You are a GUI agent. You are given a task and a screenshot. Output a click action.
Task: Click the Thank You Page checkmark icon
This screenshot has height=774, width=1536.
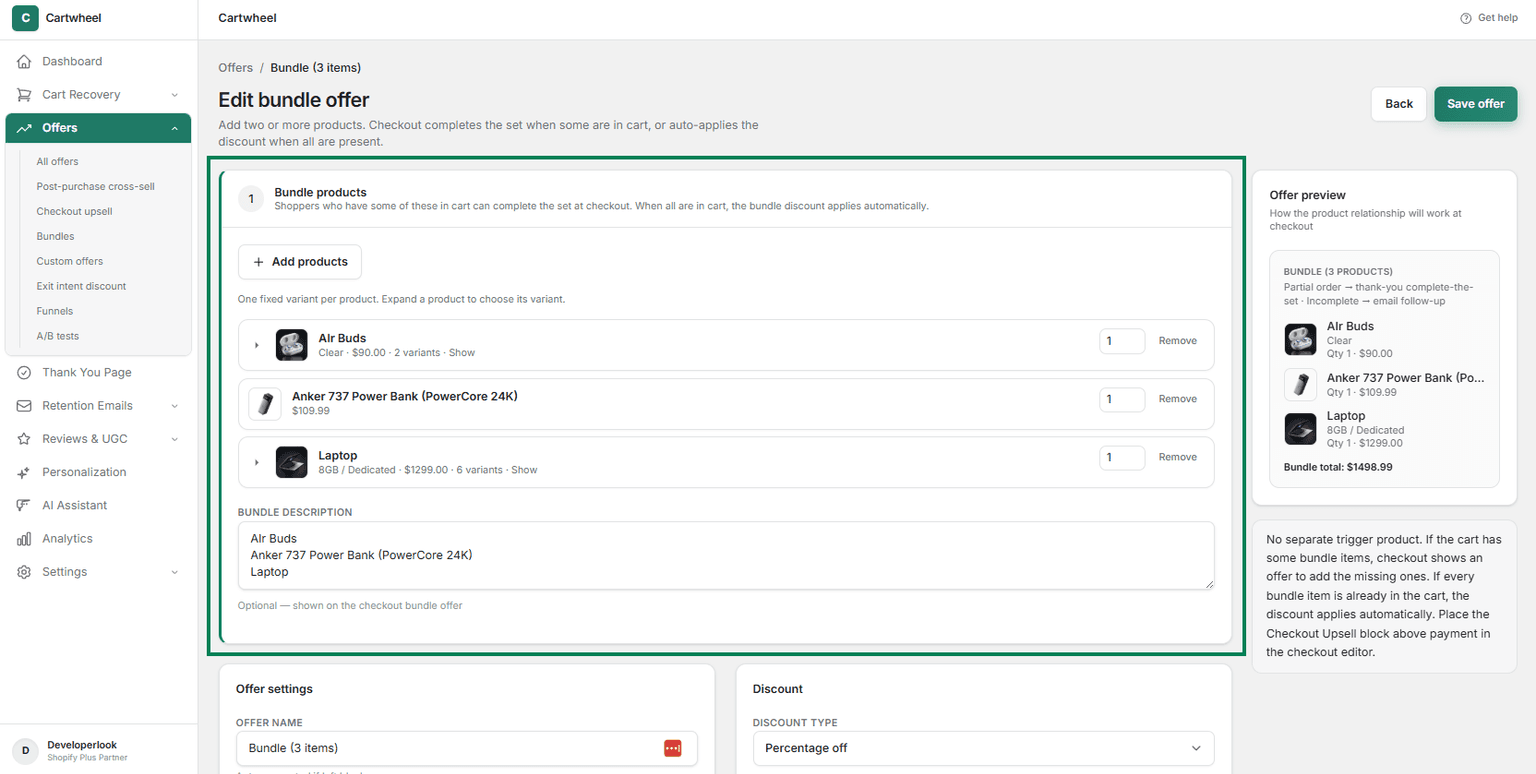tap(24, 373)
